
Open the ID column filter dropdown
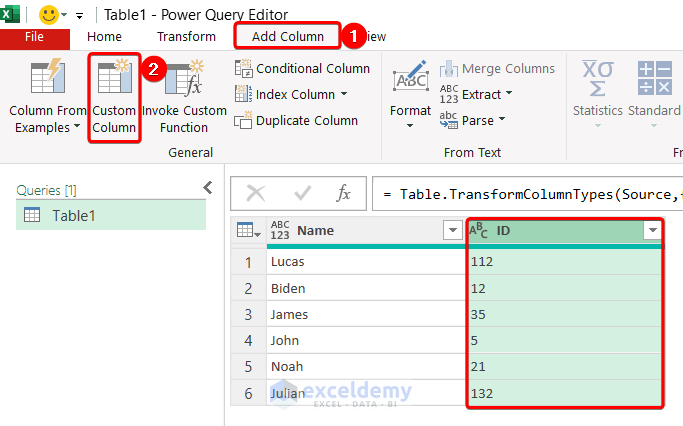(x=653, y=231)
